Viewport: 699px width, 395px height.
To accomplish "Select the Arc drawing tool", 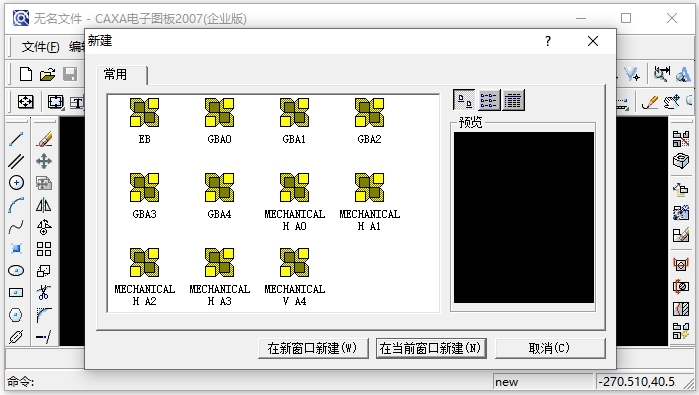I will 16,205.
